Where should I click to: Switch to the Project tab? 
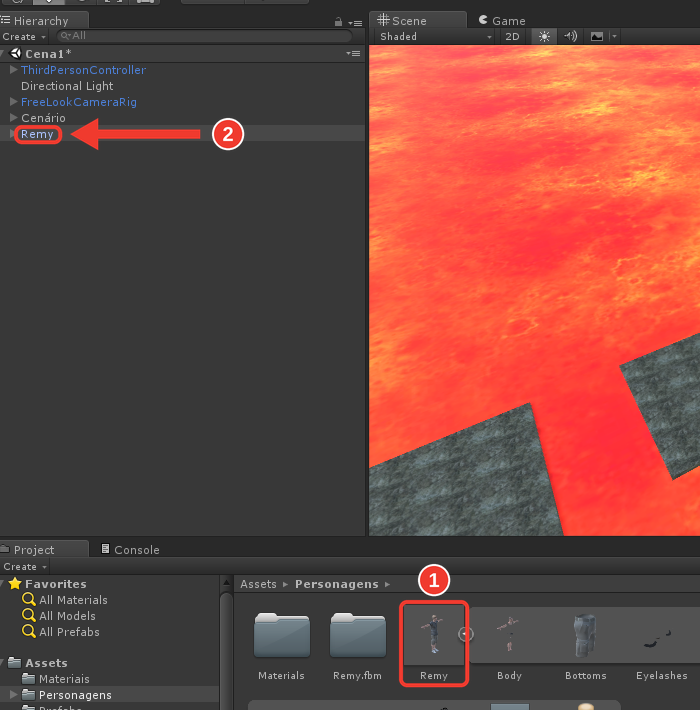click(x=44, y=549)
